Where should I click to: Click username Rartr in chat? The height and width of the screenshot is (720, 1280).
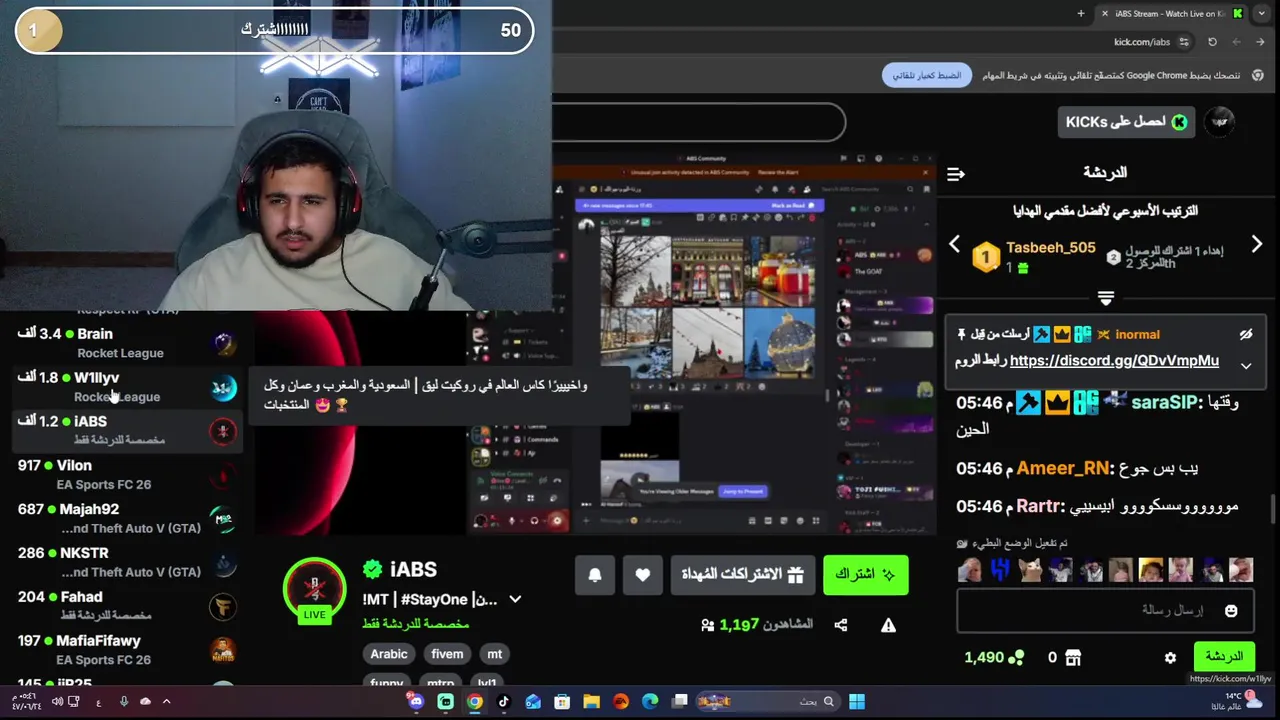[x=1039, y=506]
